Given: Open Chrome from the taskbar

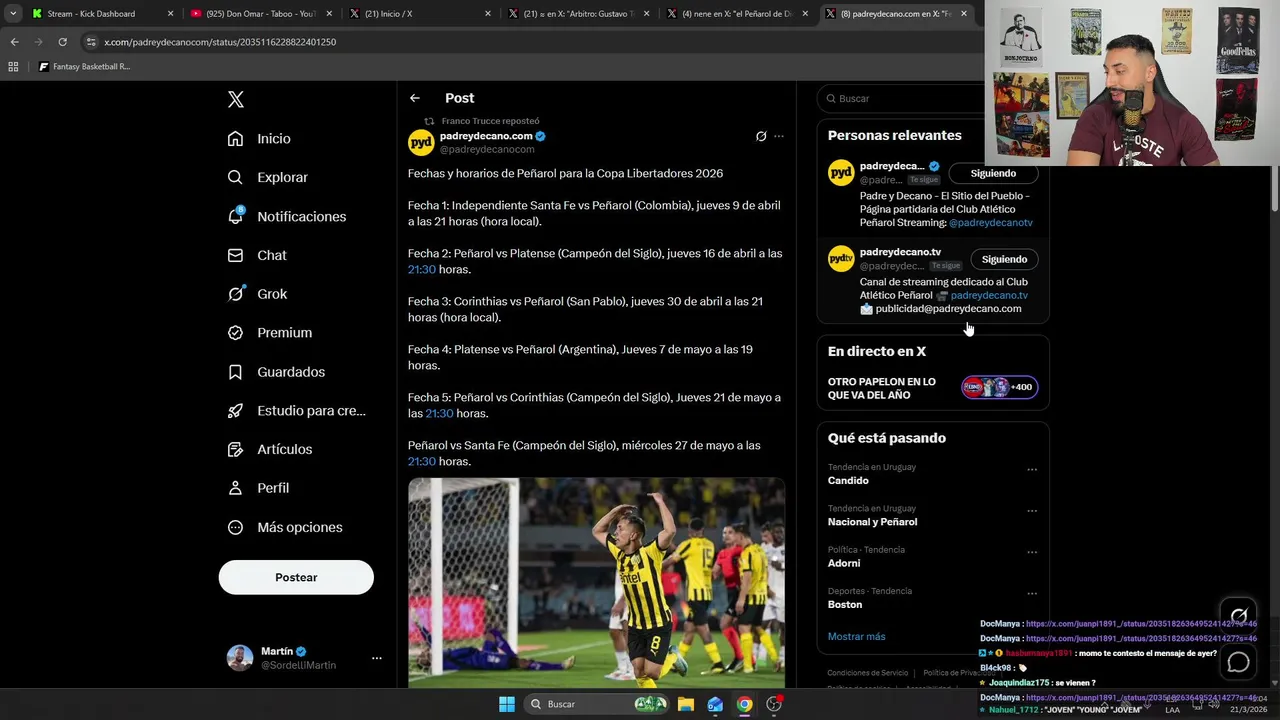Looking at the screenshot, I should click(745, 704).
